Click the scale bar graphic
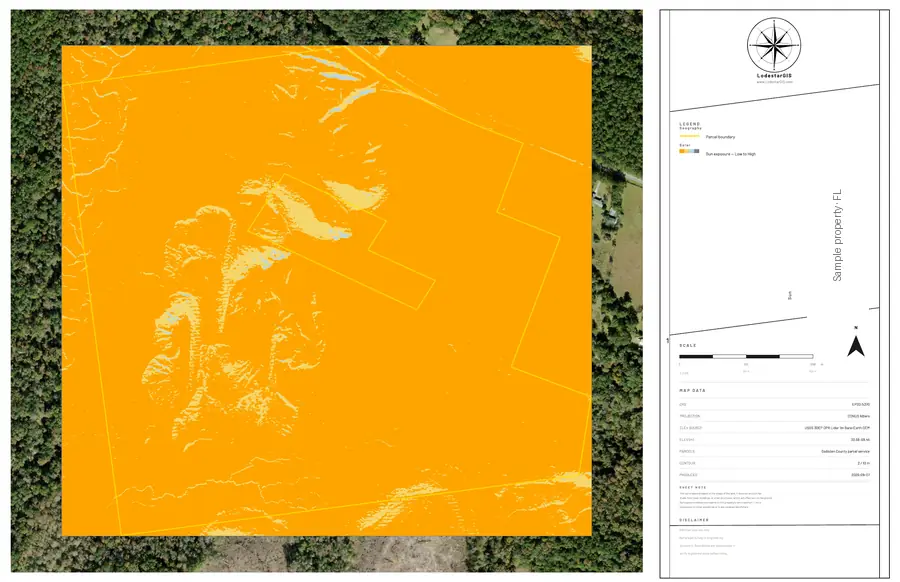 (x=746, y=356)
